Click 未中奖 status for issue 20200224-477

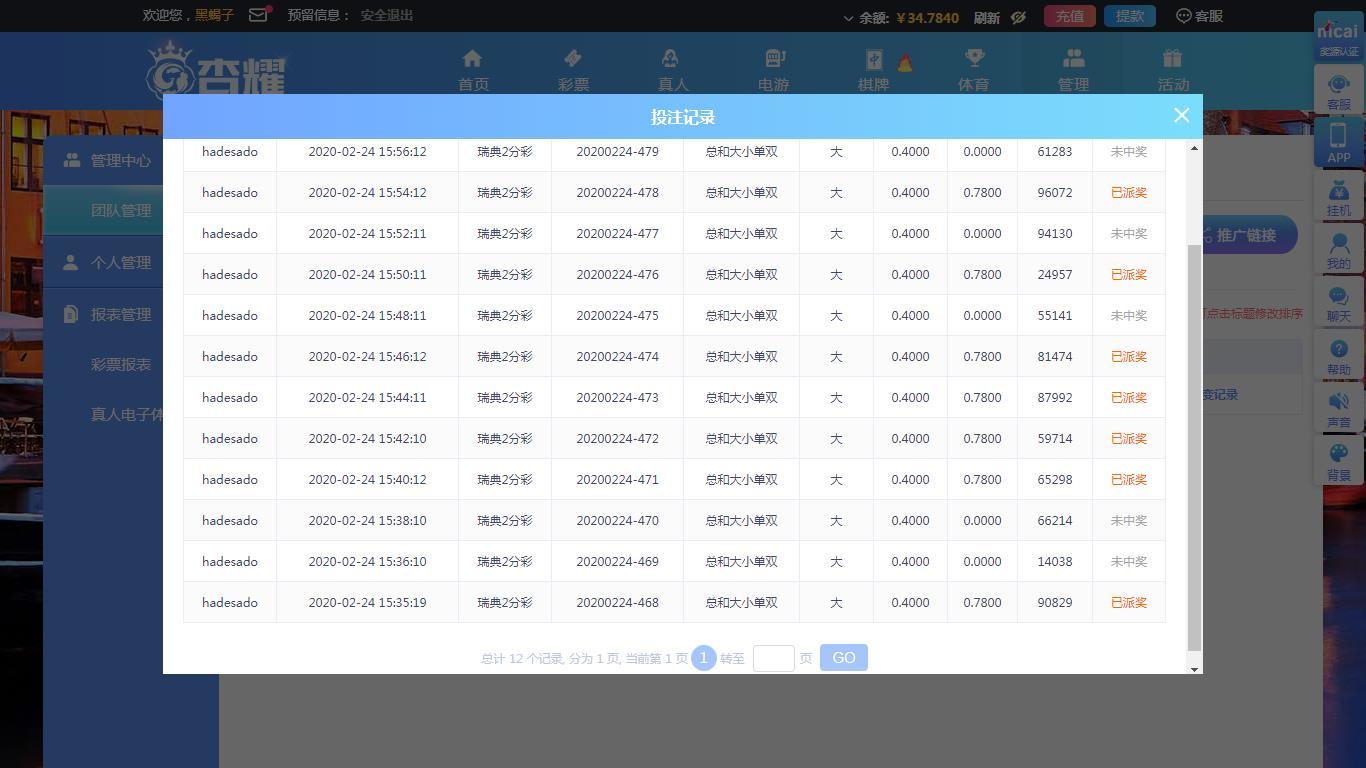coord(1129,234)
